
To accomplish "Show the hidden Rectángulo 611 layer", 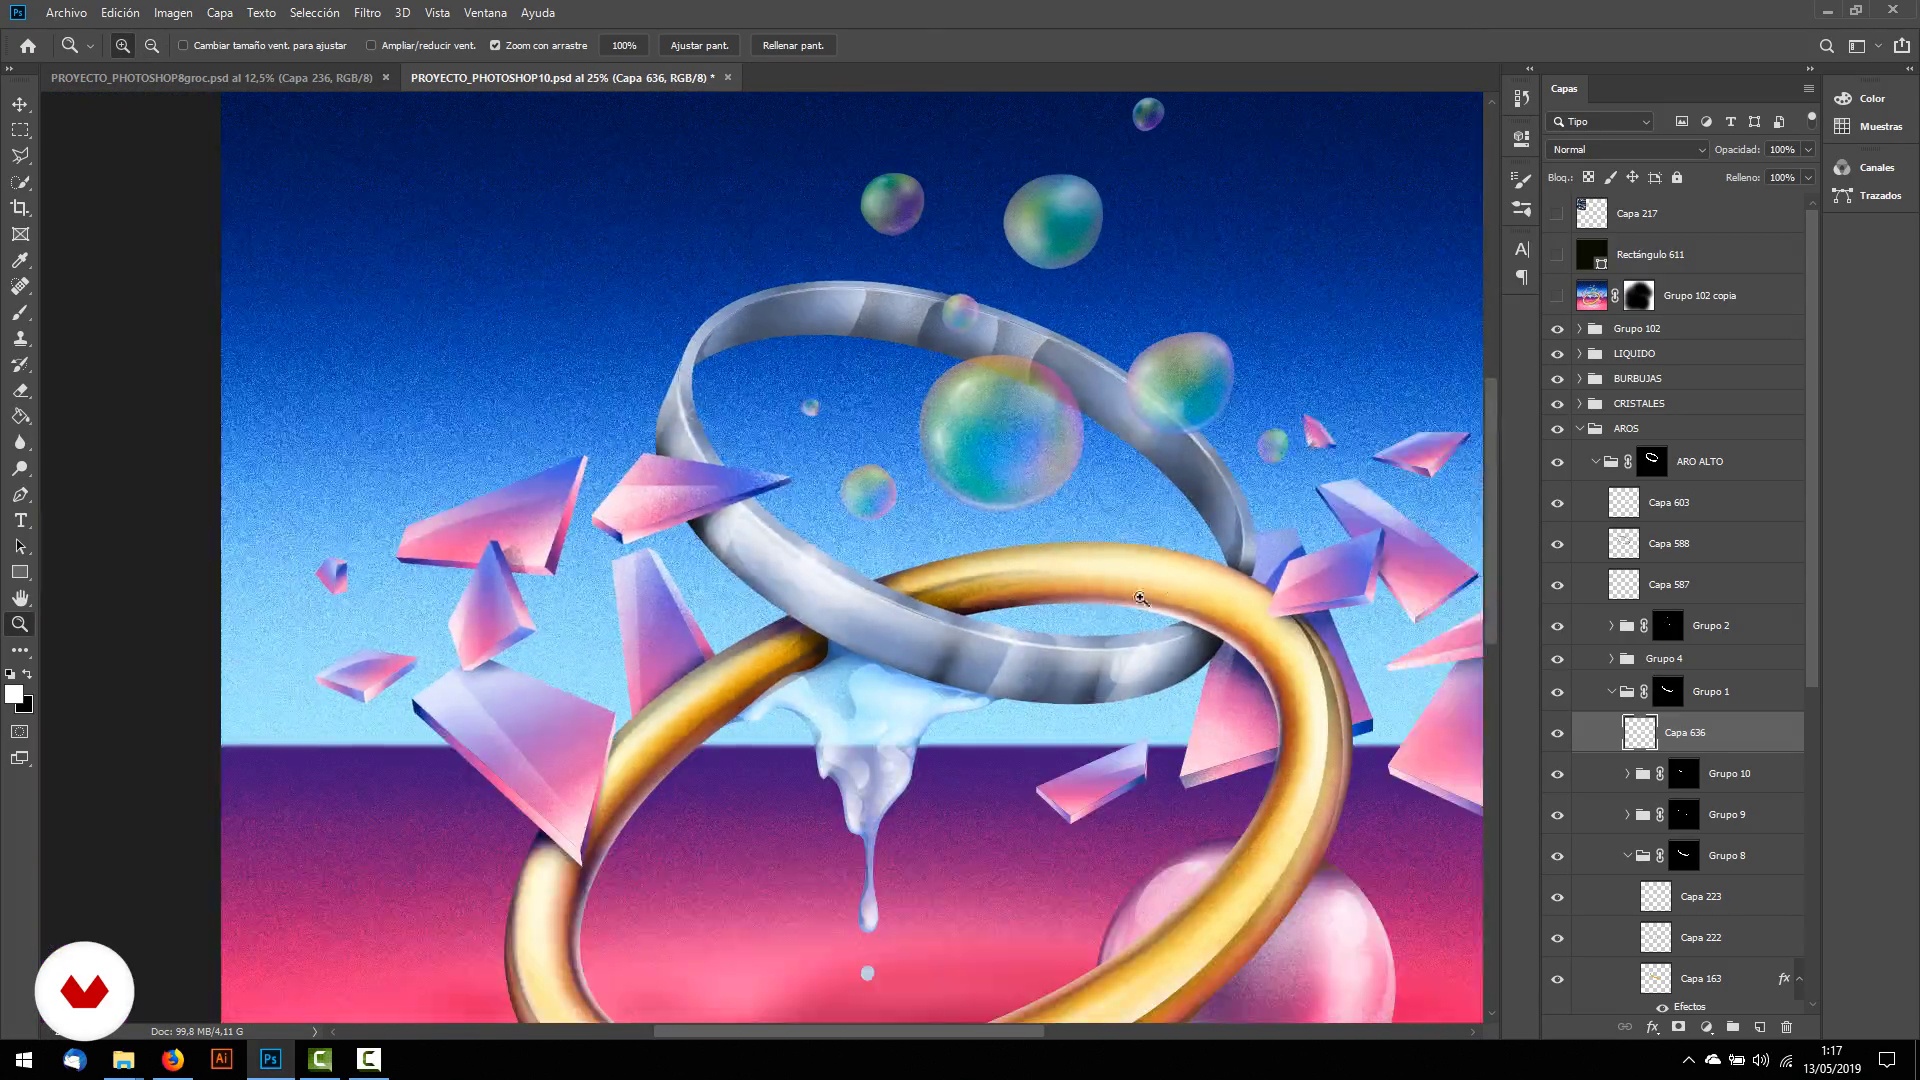I will [1557, 254].
